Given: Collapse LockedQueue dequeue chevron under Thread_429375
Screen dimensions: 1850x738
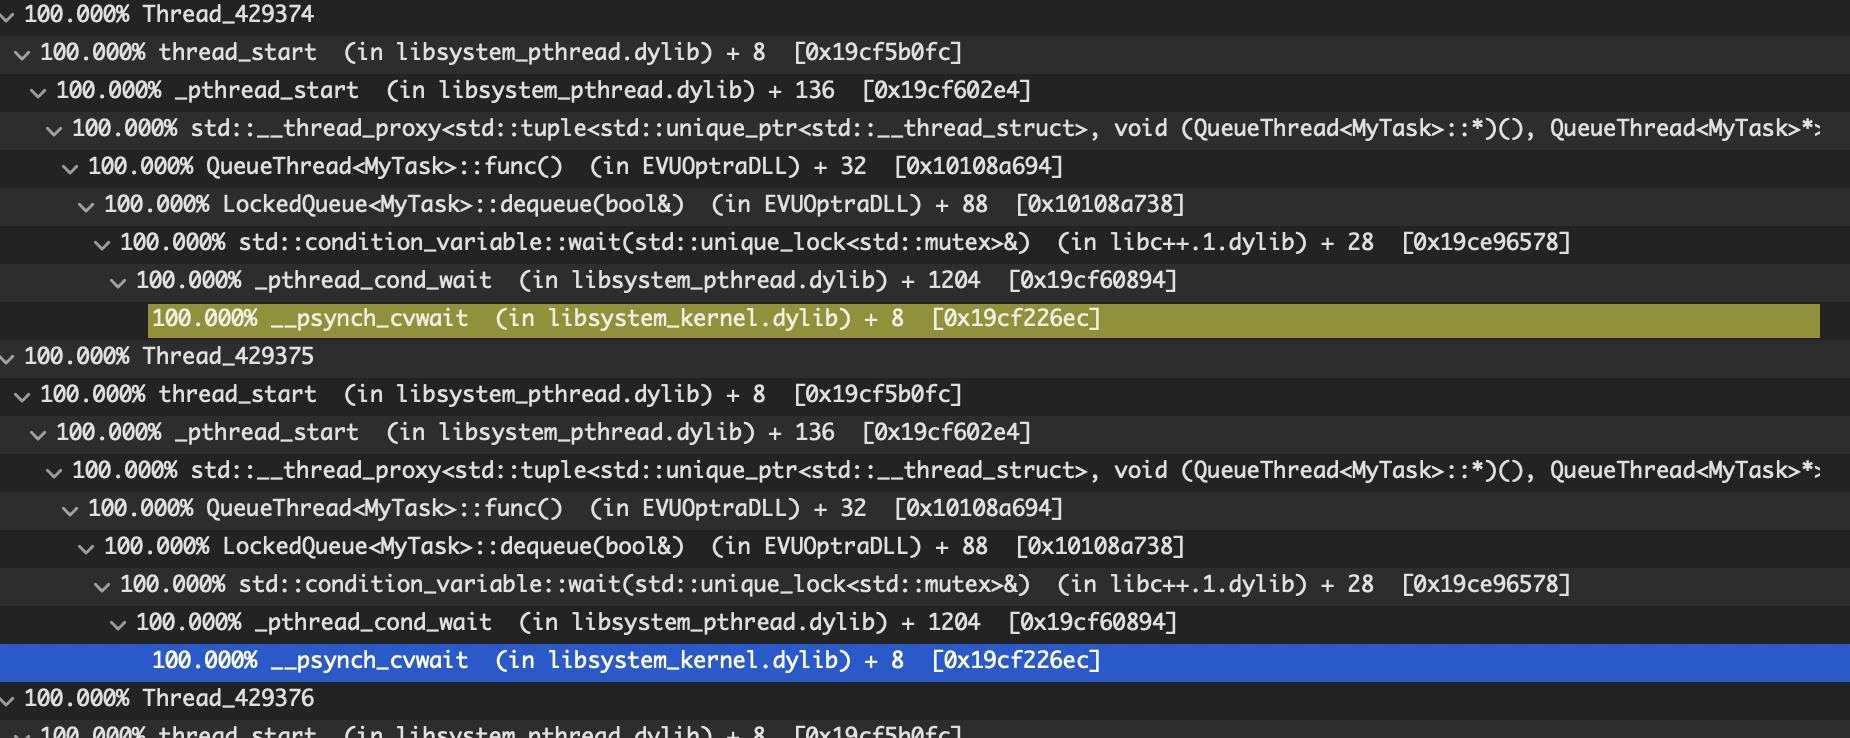Looking at the screenshot, I should [86, 549].
